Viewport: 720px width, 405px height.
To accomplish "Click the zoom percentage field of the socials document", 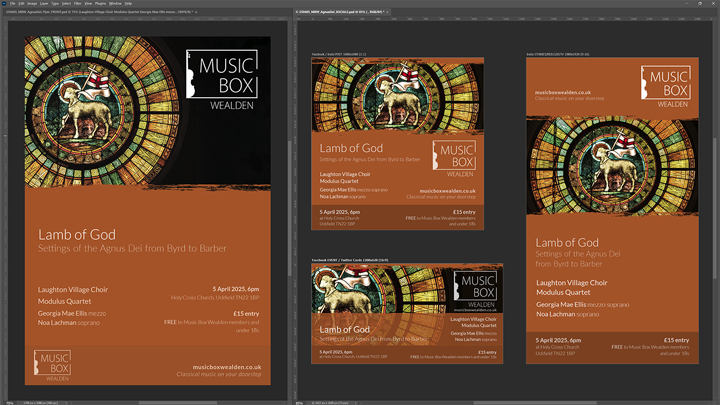I will click(300, 403).
